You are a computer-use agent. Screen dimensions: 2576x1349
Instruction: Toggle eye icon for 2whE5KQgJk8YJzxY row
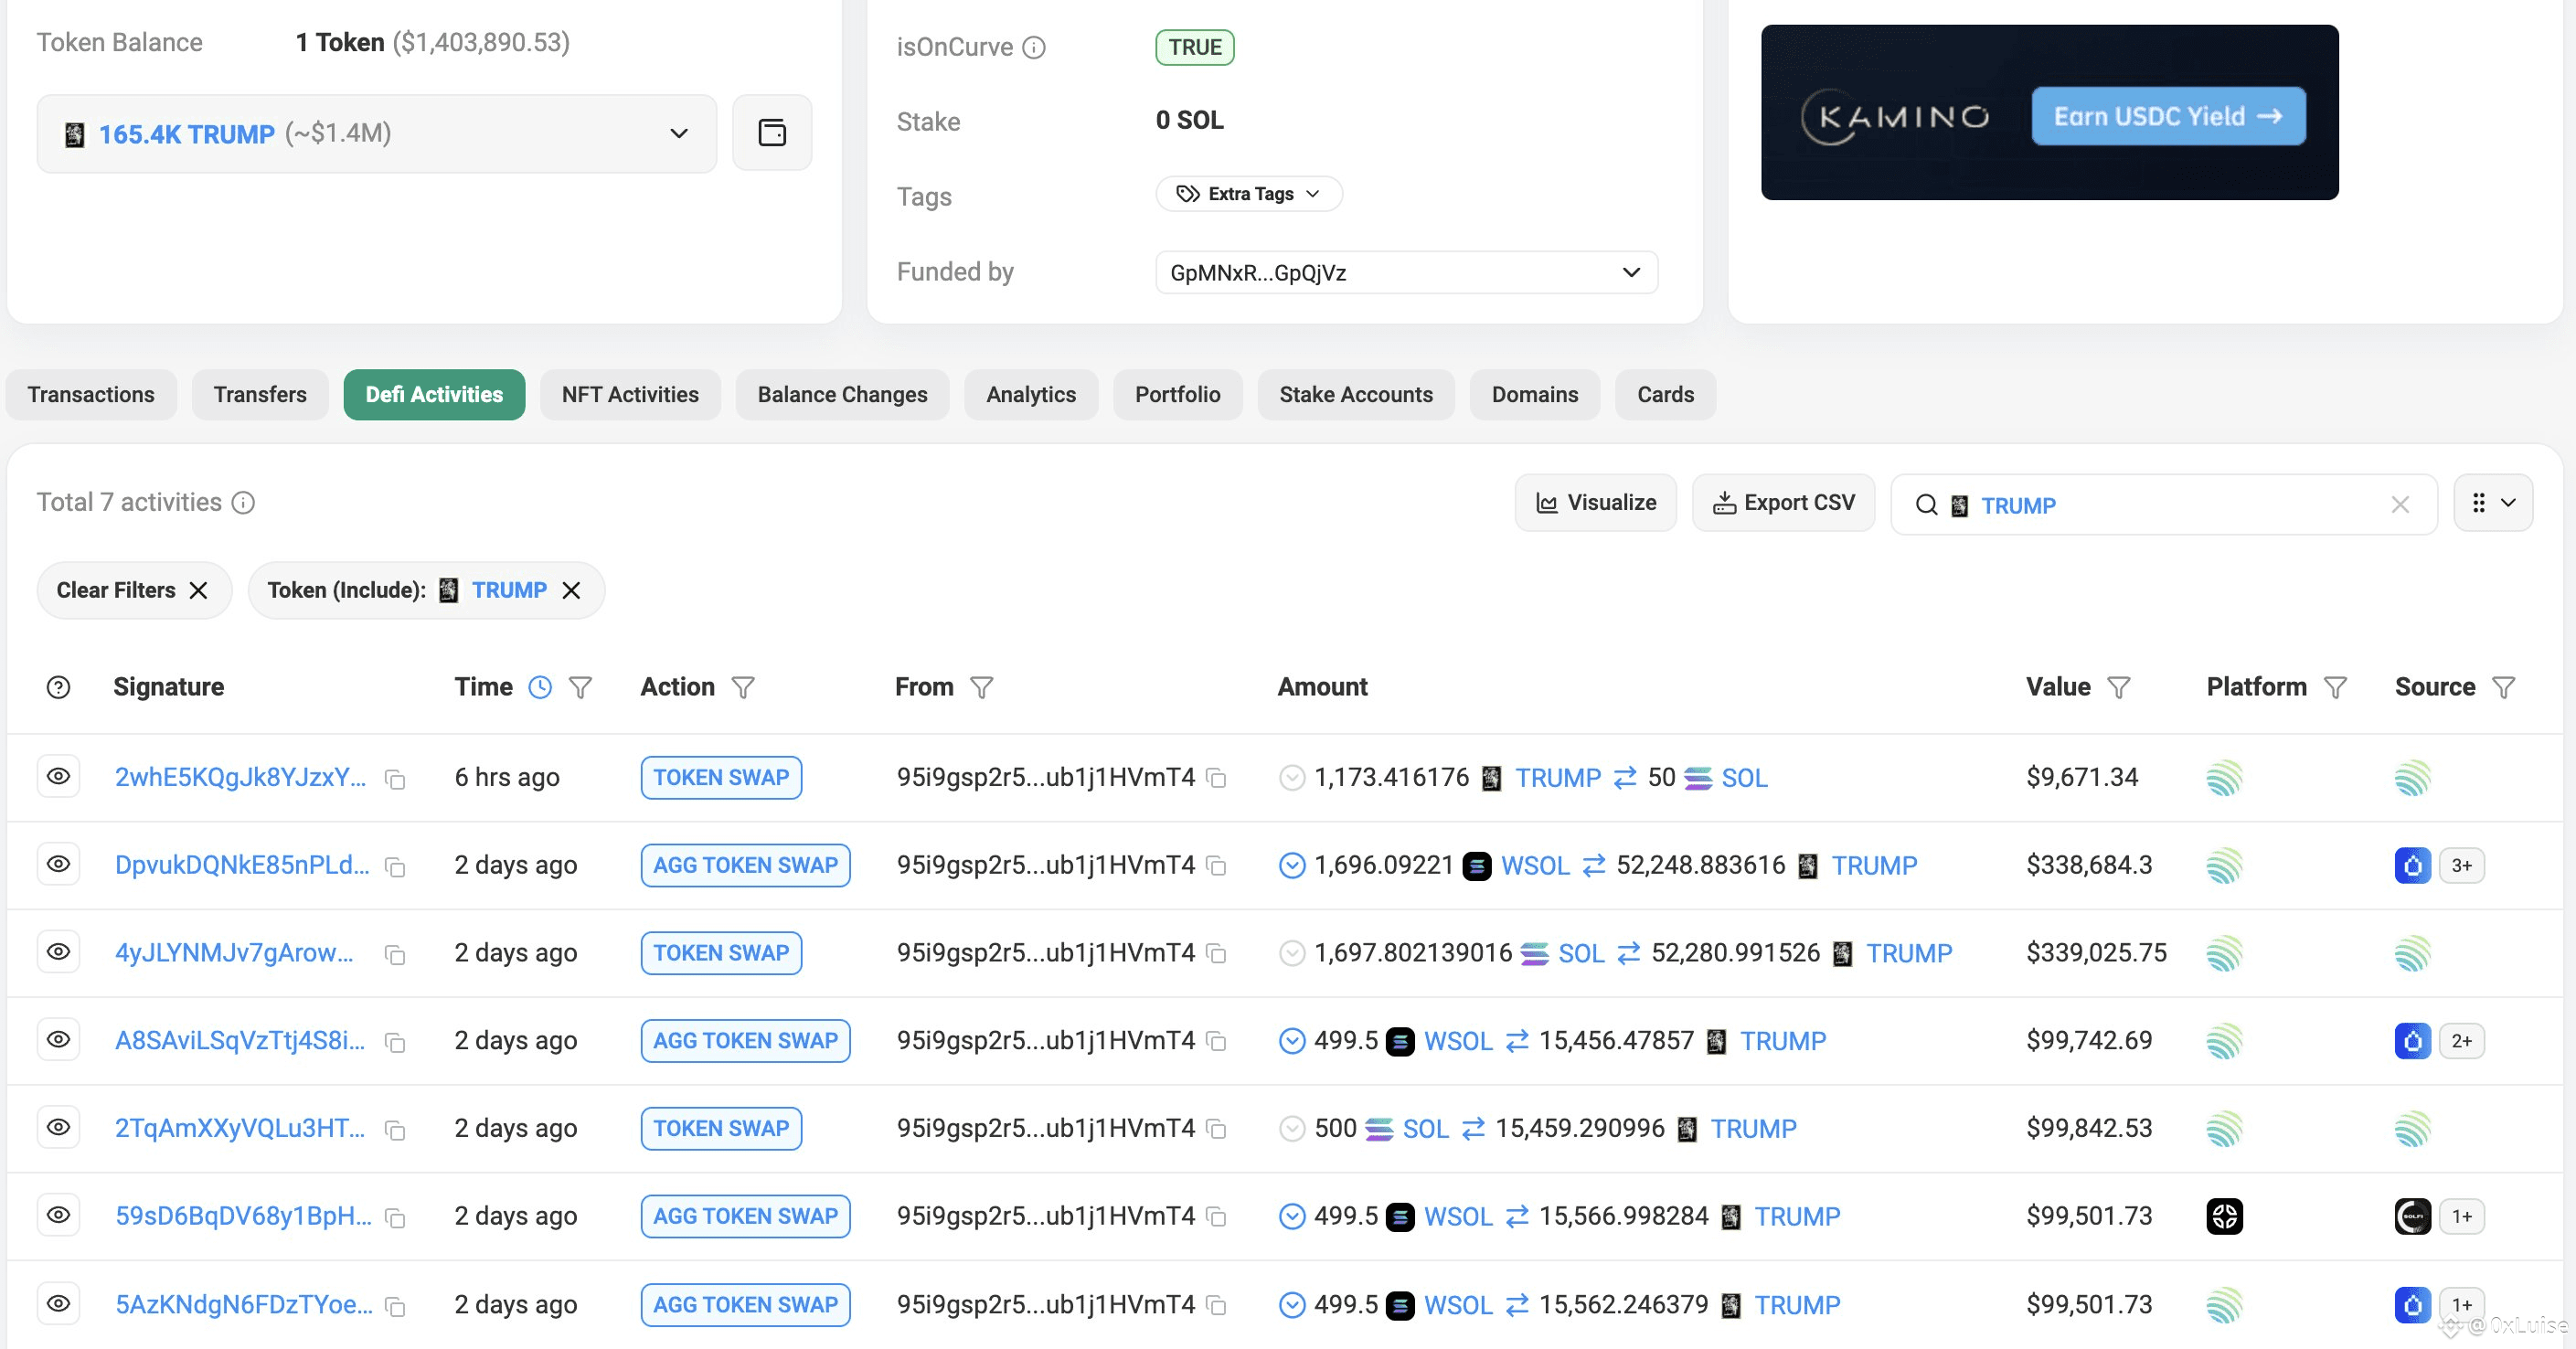(x=59, y=776)
